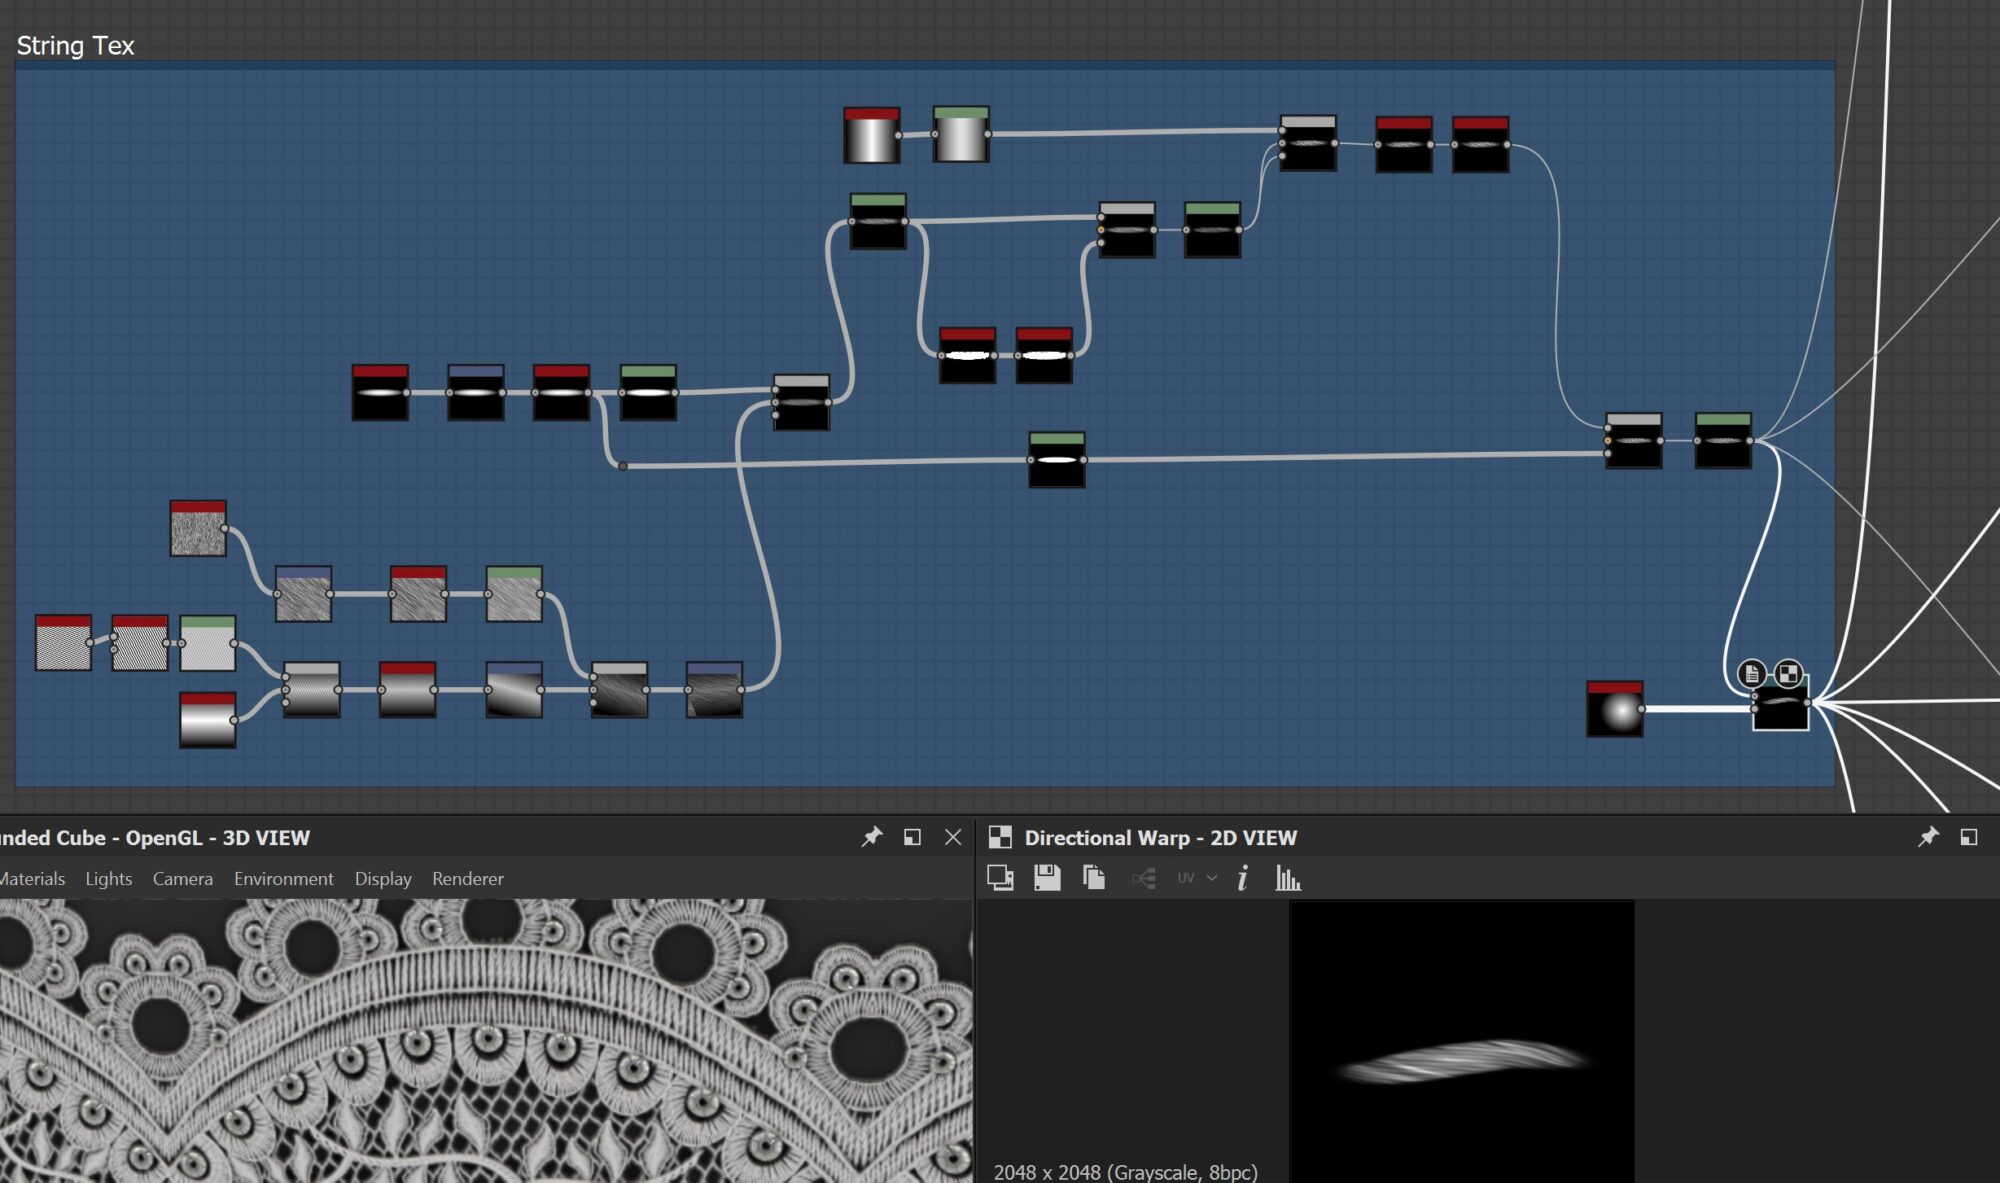The height and width of the screenshot is (1183, 2000).
Task: Open the Lights menu
Action: [108, 878]
